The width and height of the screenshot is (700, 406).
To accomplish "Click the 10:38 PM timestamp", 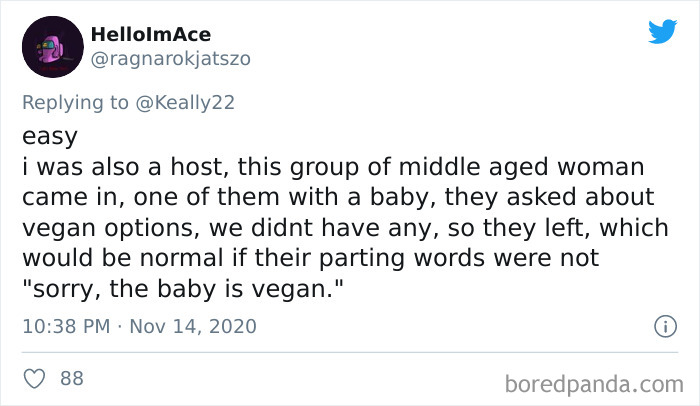I will 66,326.
